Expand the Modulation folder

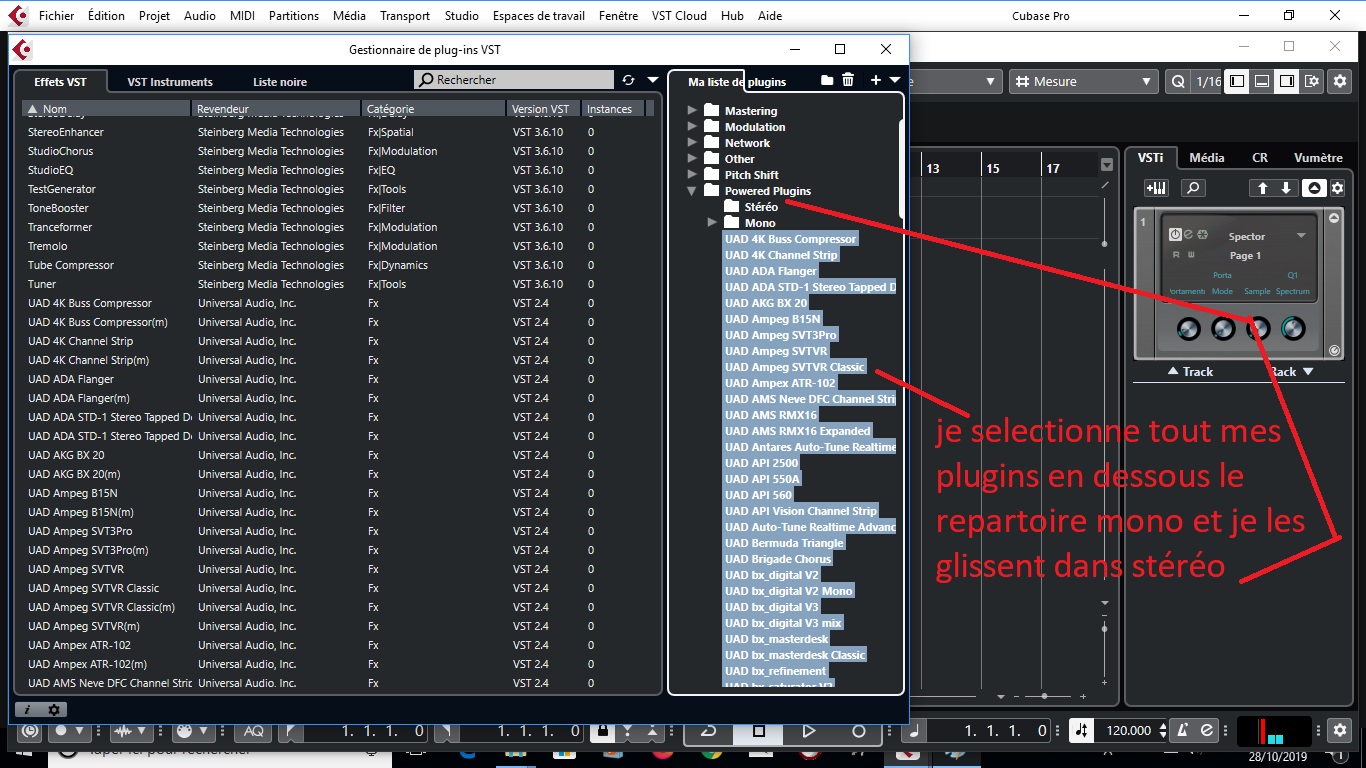(692, 127)
